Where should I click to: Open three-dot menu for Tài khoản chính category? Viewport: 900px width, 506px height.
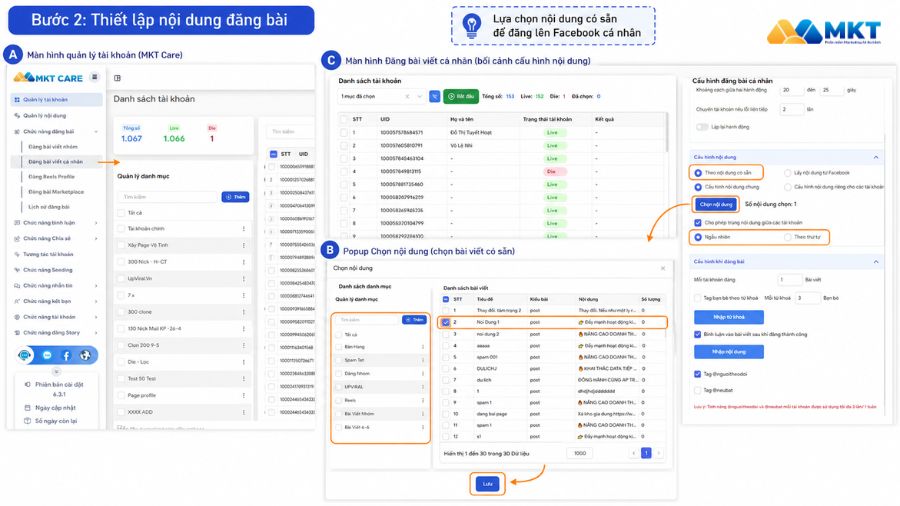pyautogui.click(x=244, y=228)
